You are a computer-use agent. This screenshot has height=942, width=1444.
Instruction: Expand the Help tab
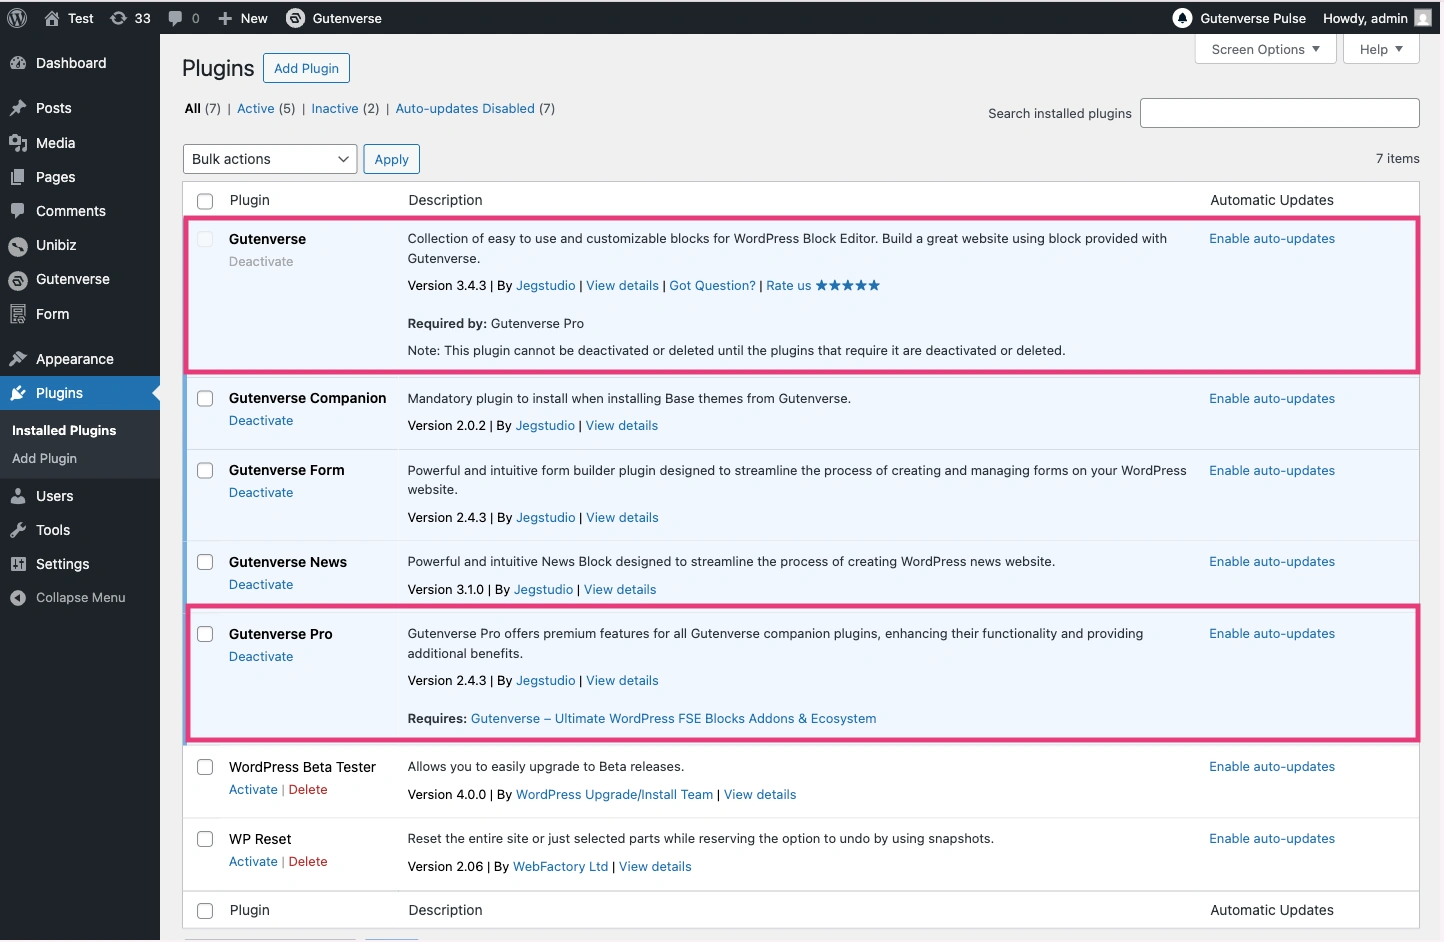click(1381, 49)
